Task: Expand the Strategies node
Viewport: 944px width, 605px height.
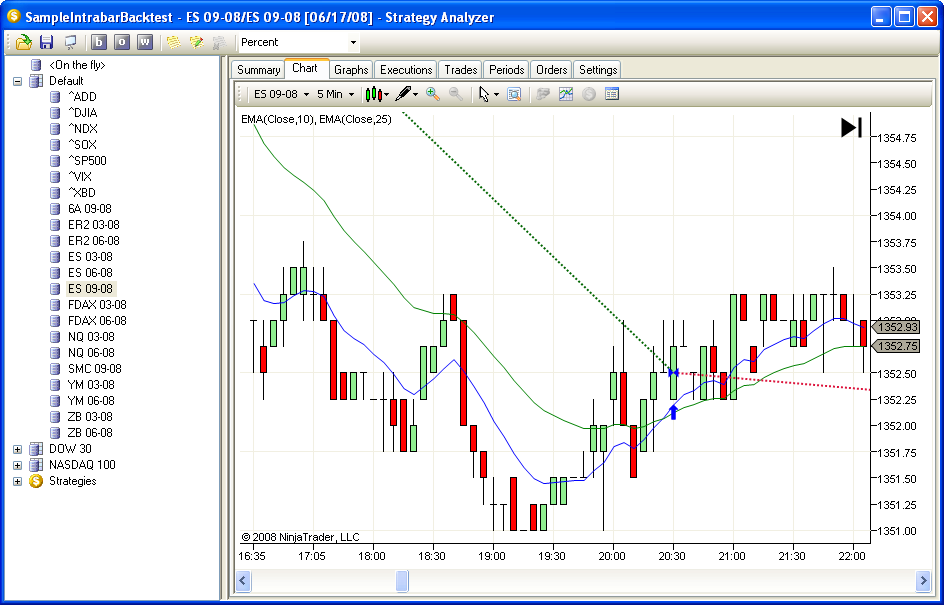Action: pyautogui.click(x=17, y=481)
